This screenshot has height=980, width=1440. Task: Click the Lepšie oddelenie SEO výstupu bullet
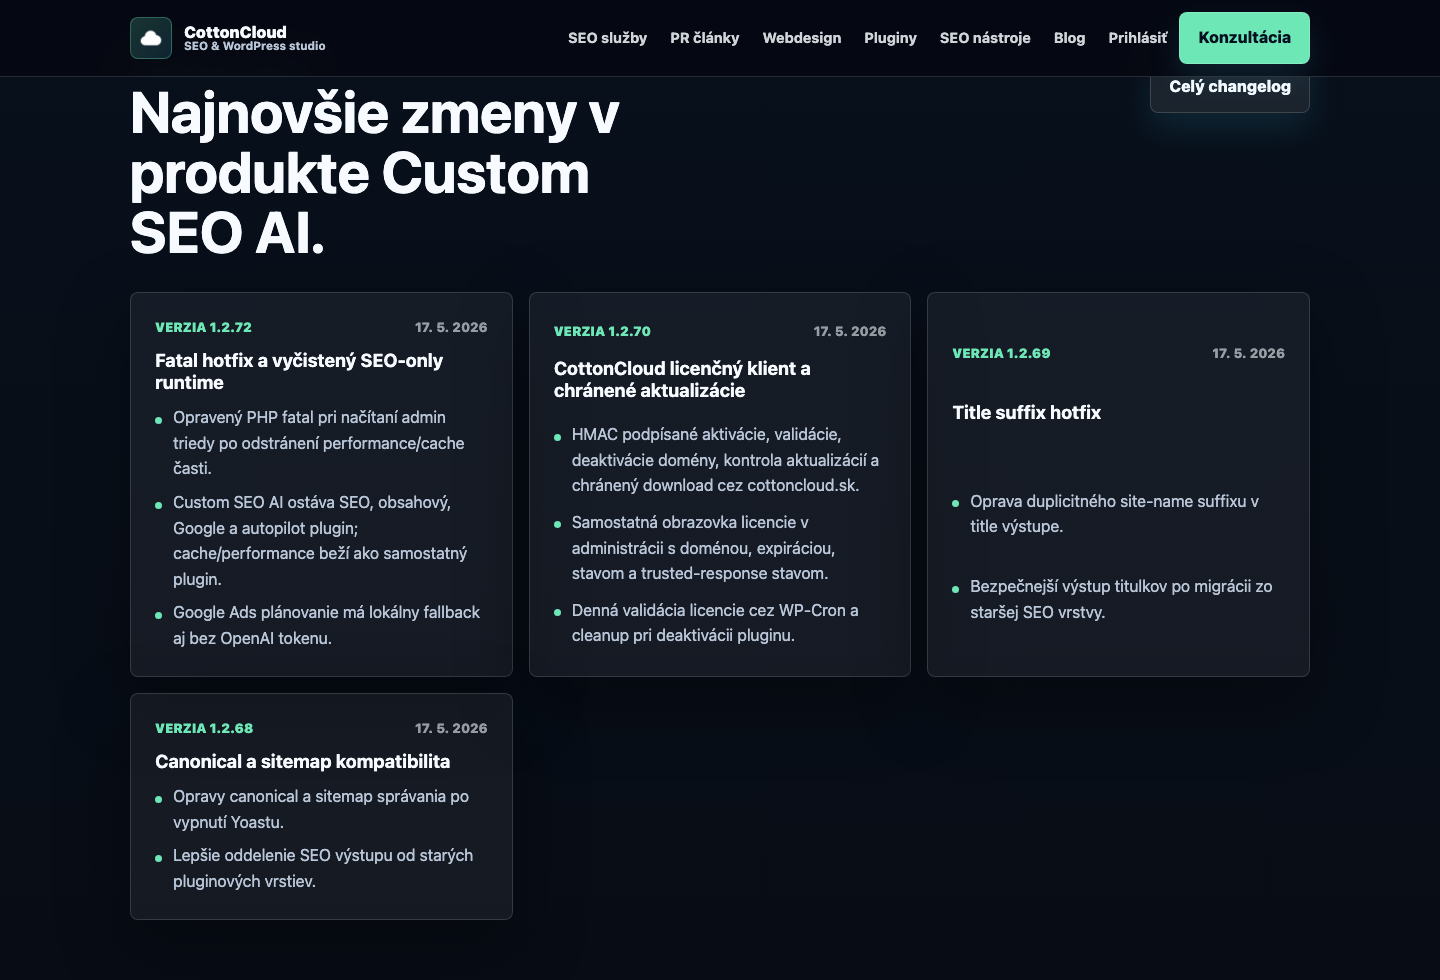pyautogui.click(x=323, y=868)
